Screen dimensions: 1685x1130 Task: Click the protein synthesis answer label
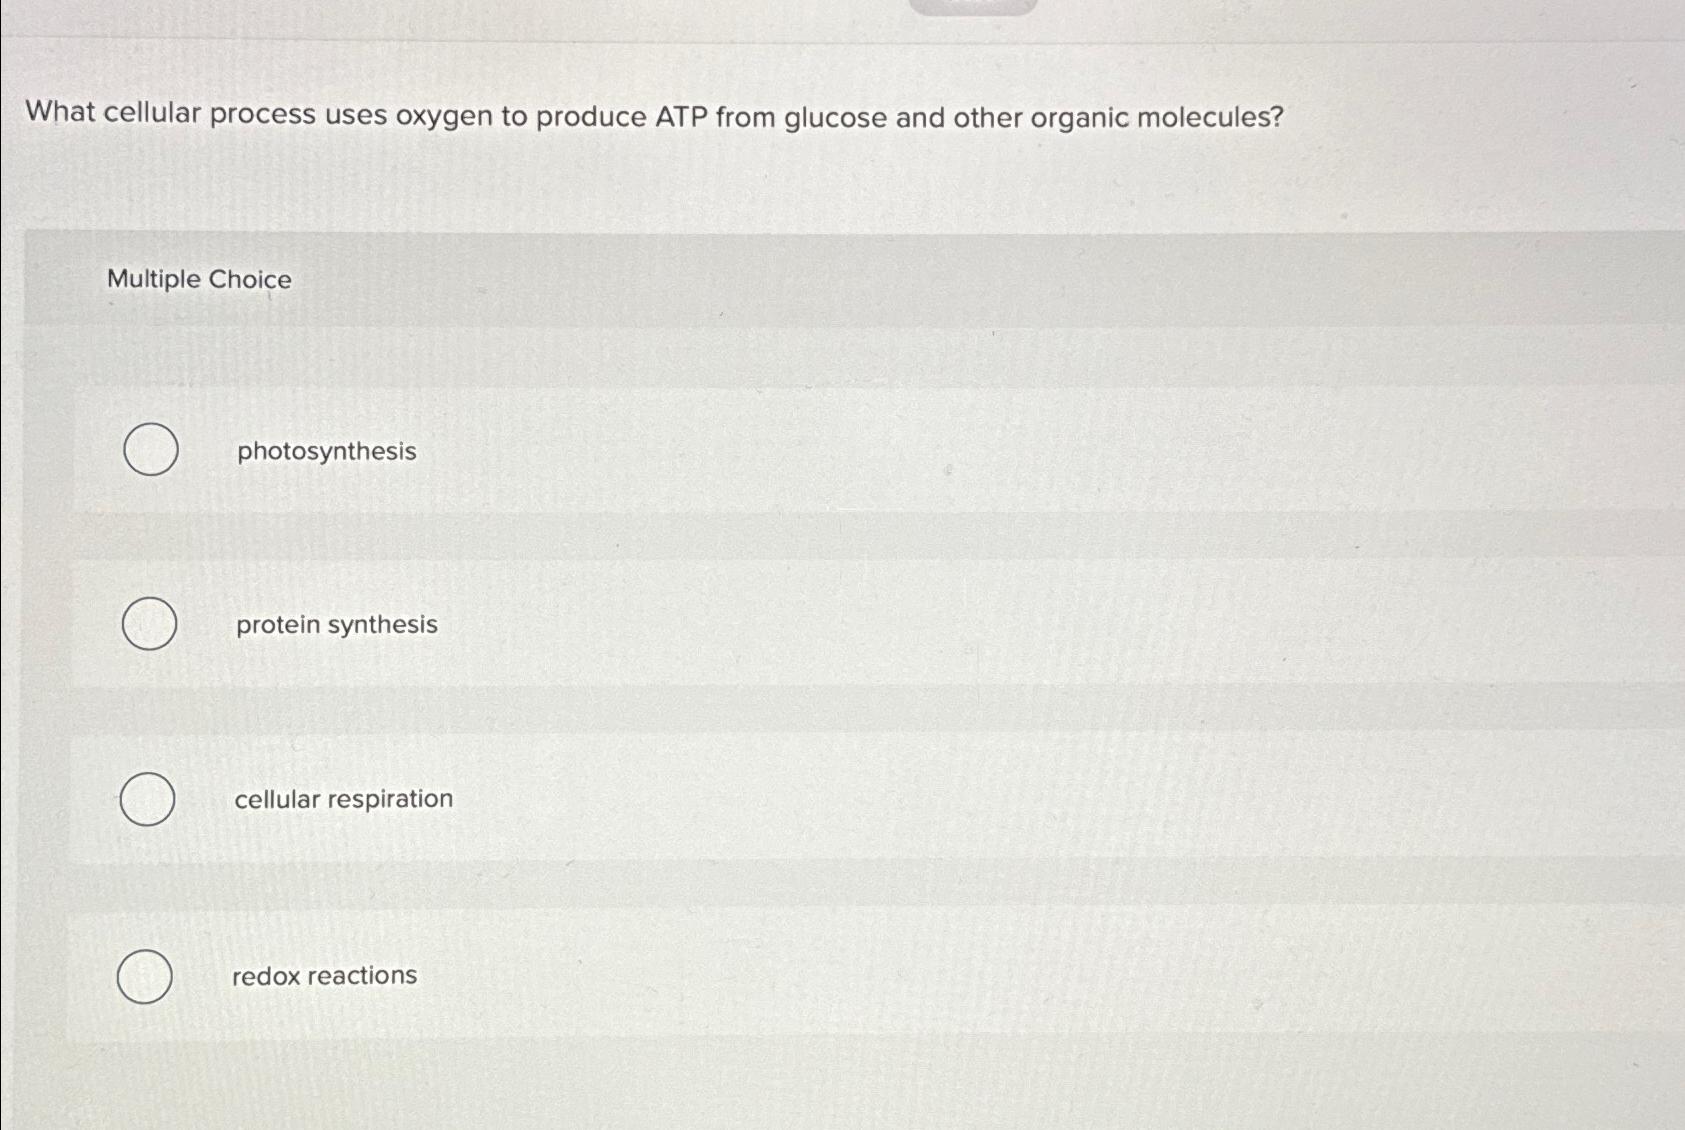(336, 624)
